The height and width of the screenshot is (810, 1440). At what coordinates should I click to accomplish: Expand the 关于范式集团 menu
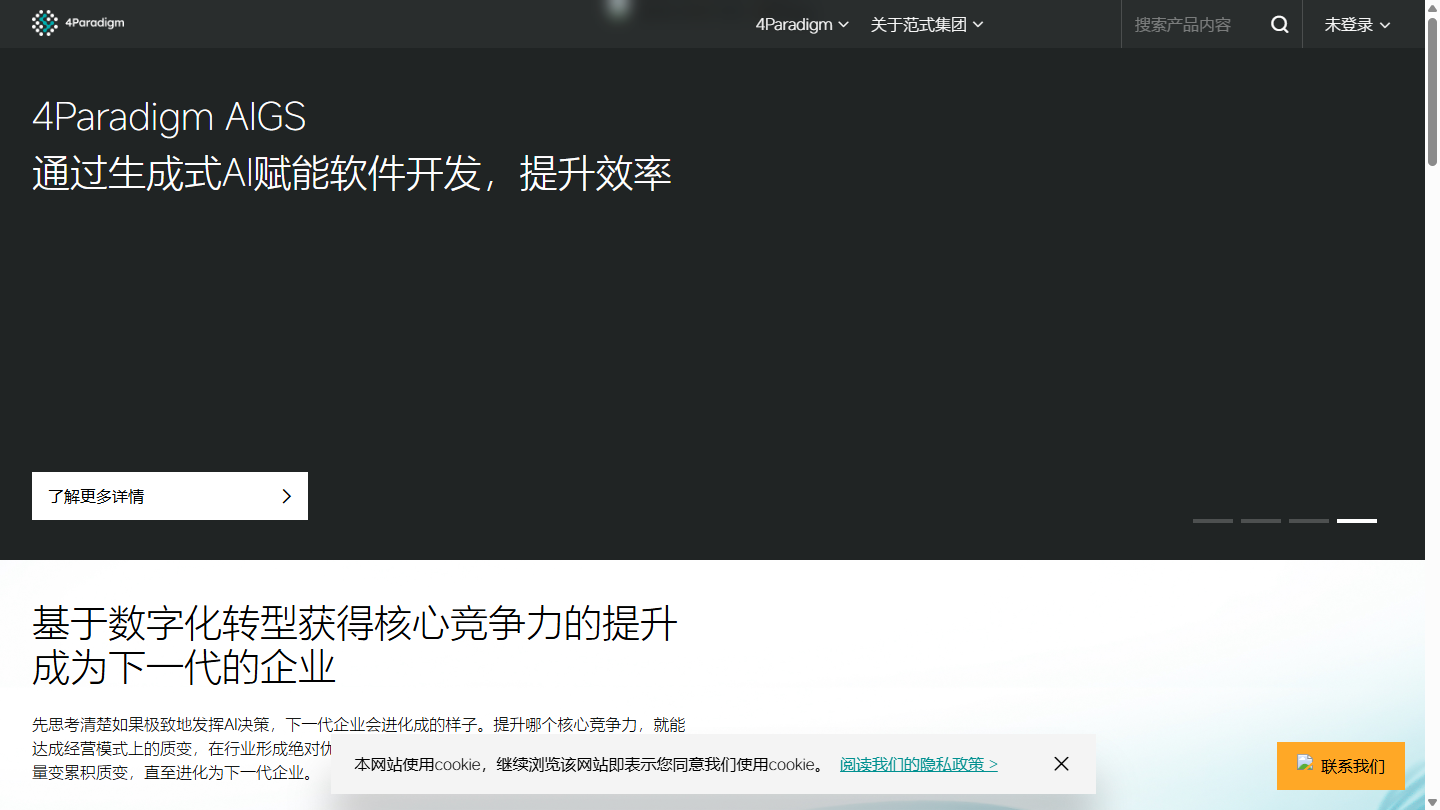coord(927,25)
